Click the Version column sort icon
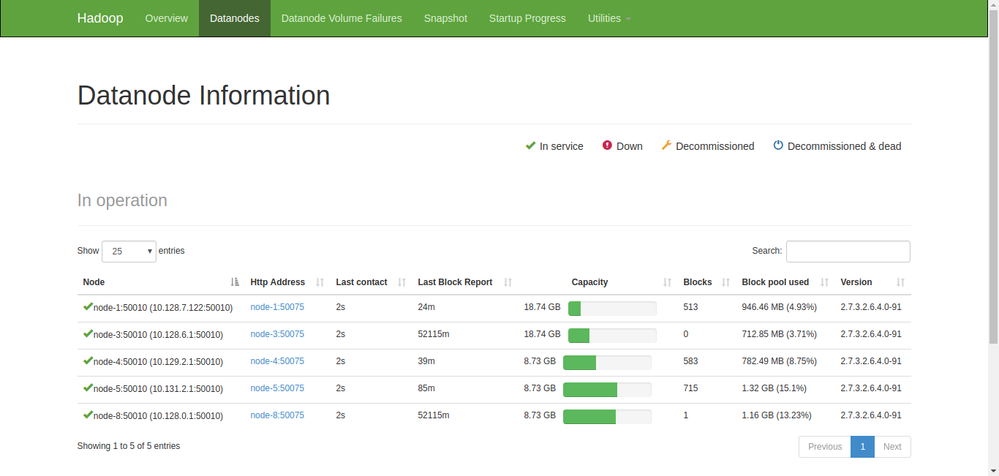The height and width of the screenshot is (476, 999). [x=901, y=283]
